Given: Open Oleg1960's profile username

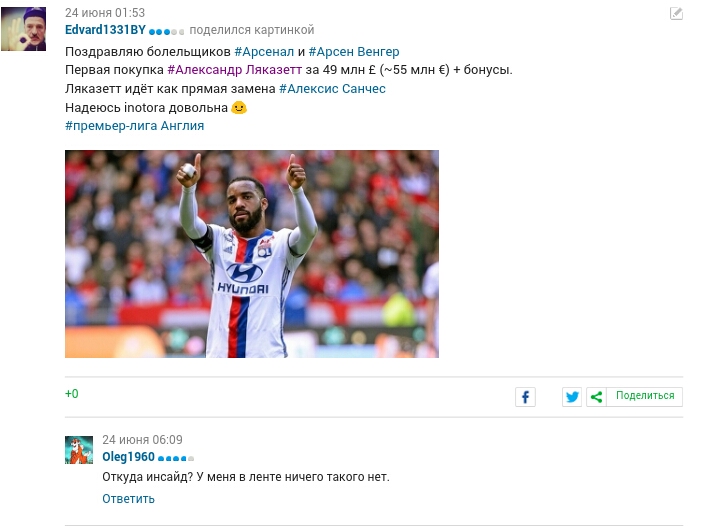Looking at the screenshot, I should (x=128, y=457).
